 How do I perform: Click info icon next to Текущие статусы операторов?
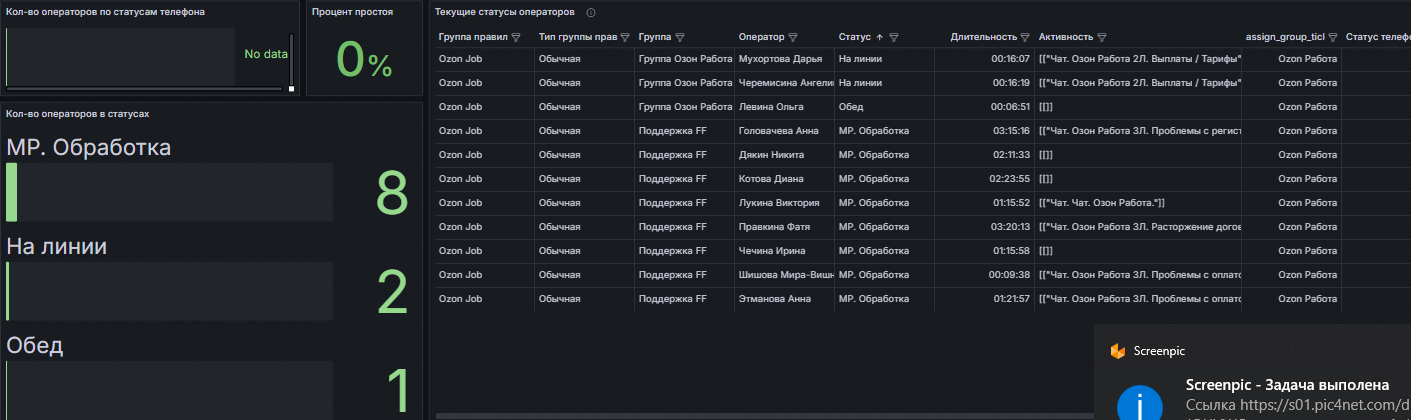point(591,13)
